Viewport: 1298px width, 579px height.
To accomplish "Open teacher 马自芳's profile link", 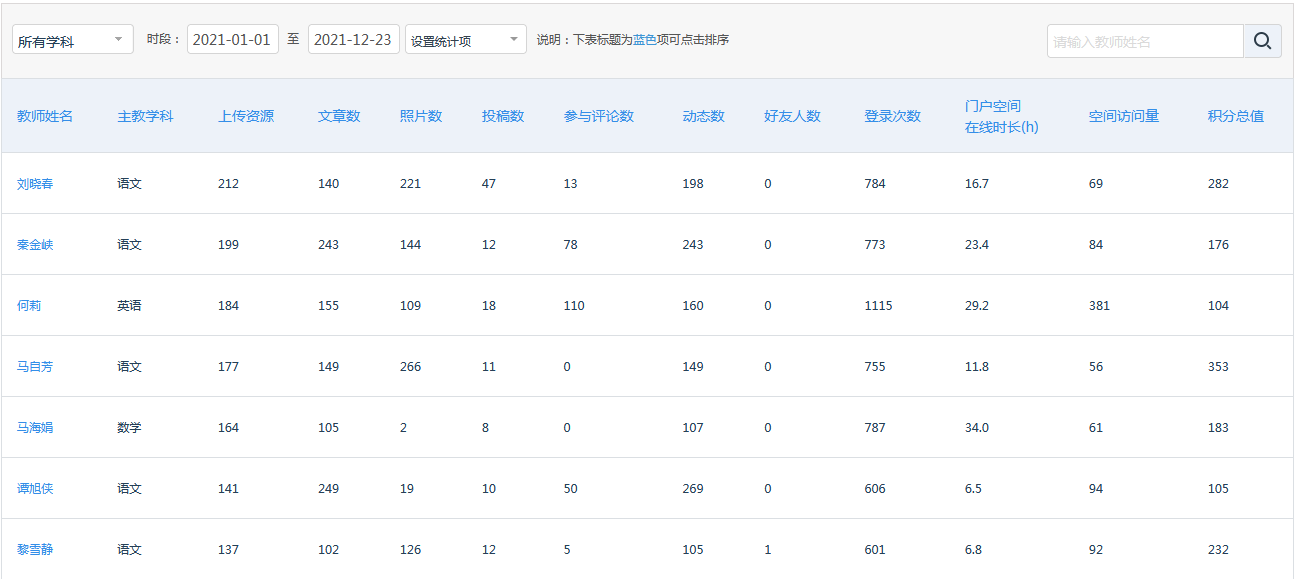I will 34,367.
